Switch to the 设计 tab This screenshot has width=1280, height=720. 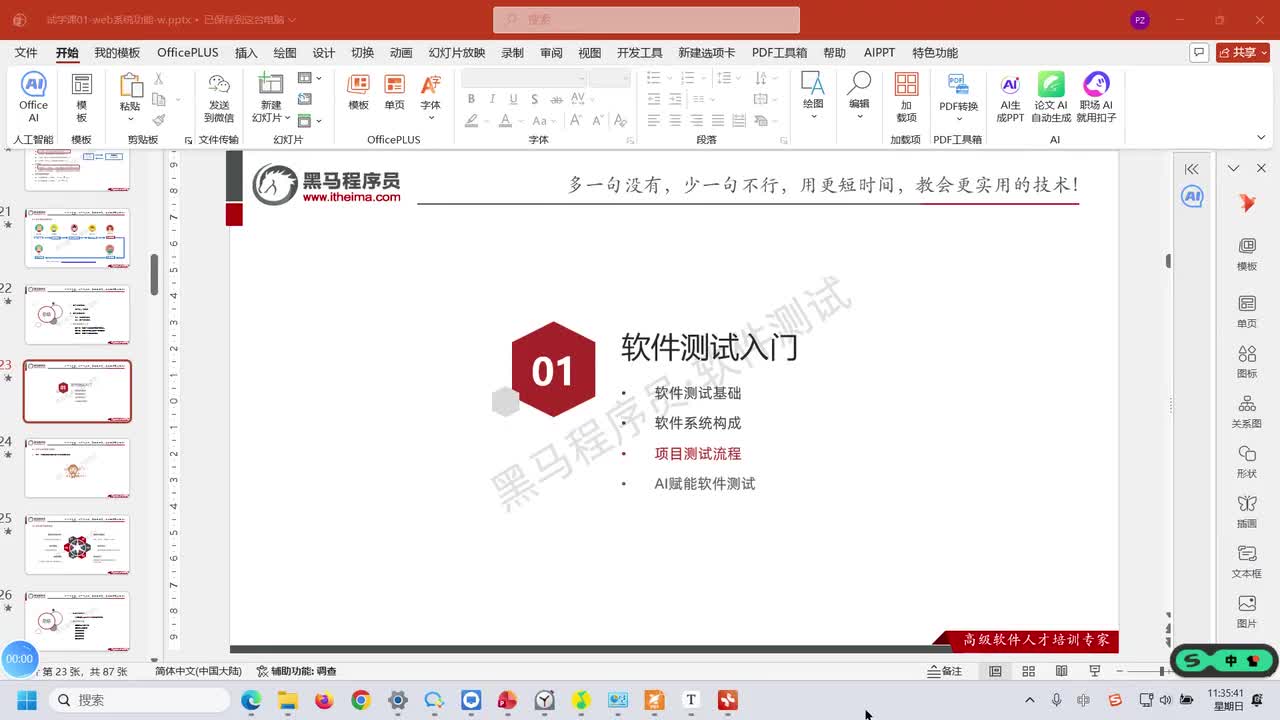click(x=324, y=53)
